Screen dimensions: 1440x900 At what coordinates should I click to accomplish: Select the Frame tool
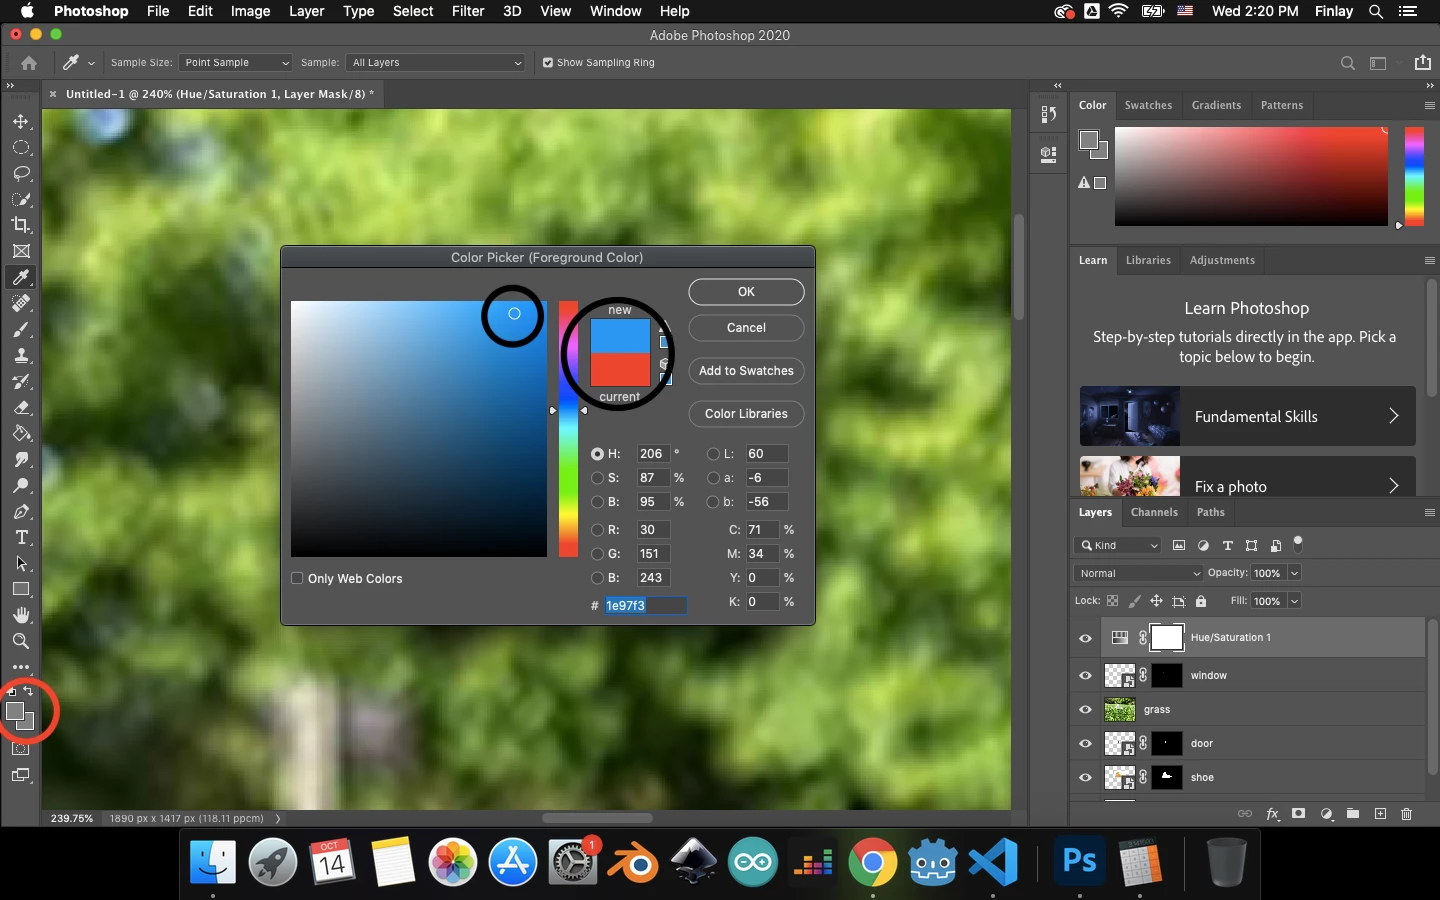click(x=21, y=251)
